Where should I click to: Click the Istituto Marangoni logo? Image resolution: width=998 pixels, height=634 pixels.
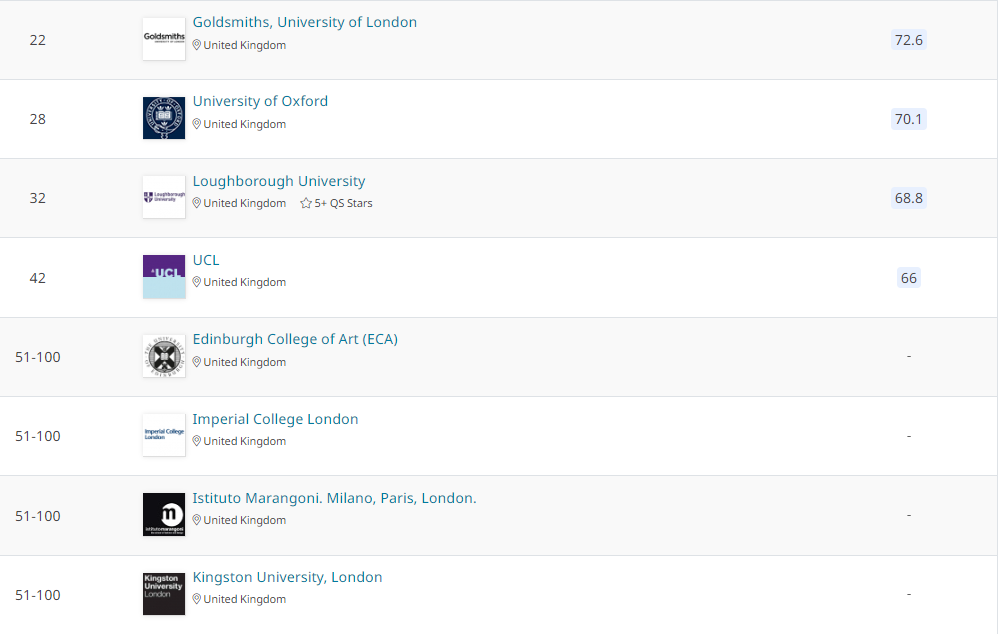(164, 514)
